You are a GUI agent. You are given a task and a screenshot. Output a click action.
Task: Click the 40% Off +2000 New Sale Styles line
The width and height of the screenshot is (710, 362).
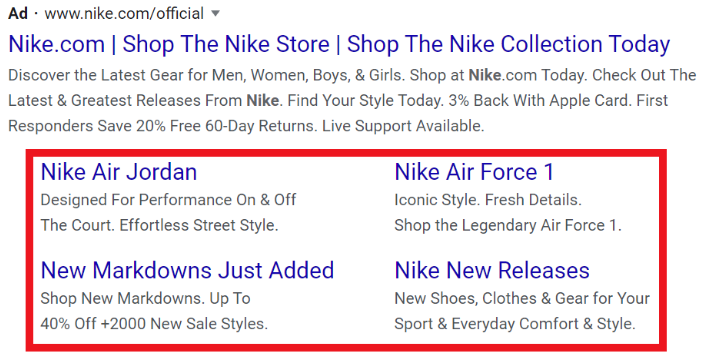[154, 324]
